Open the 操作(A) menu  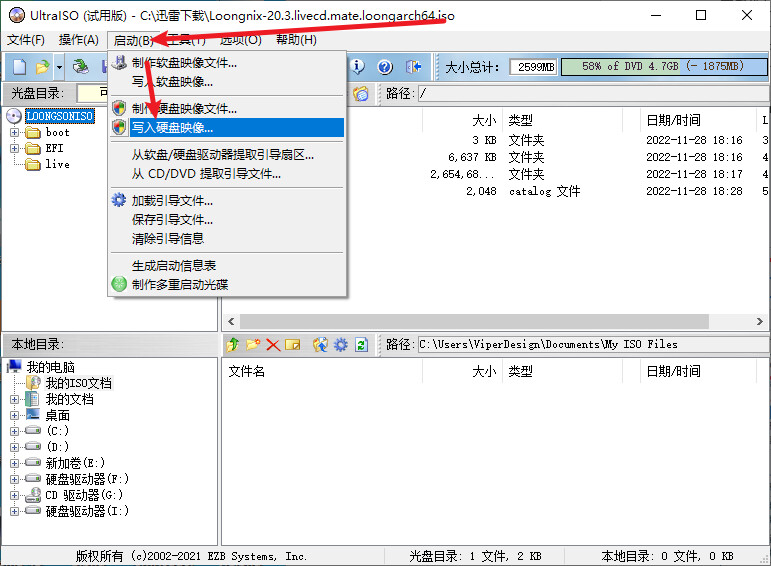(79, 40)
